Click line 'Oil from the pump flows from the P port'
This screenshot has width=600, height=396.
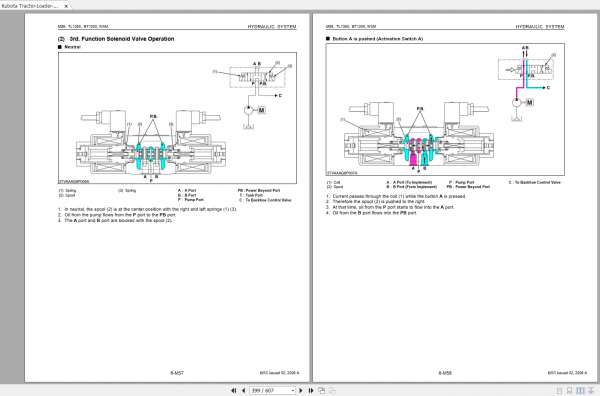tap(120, 215)
